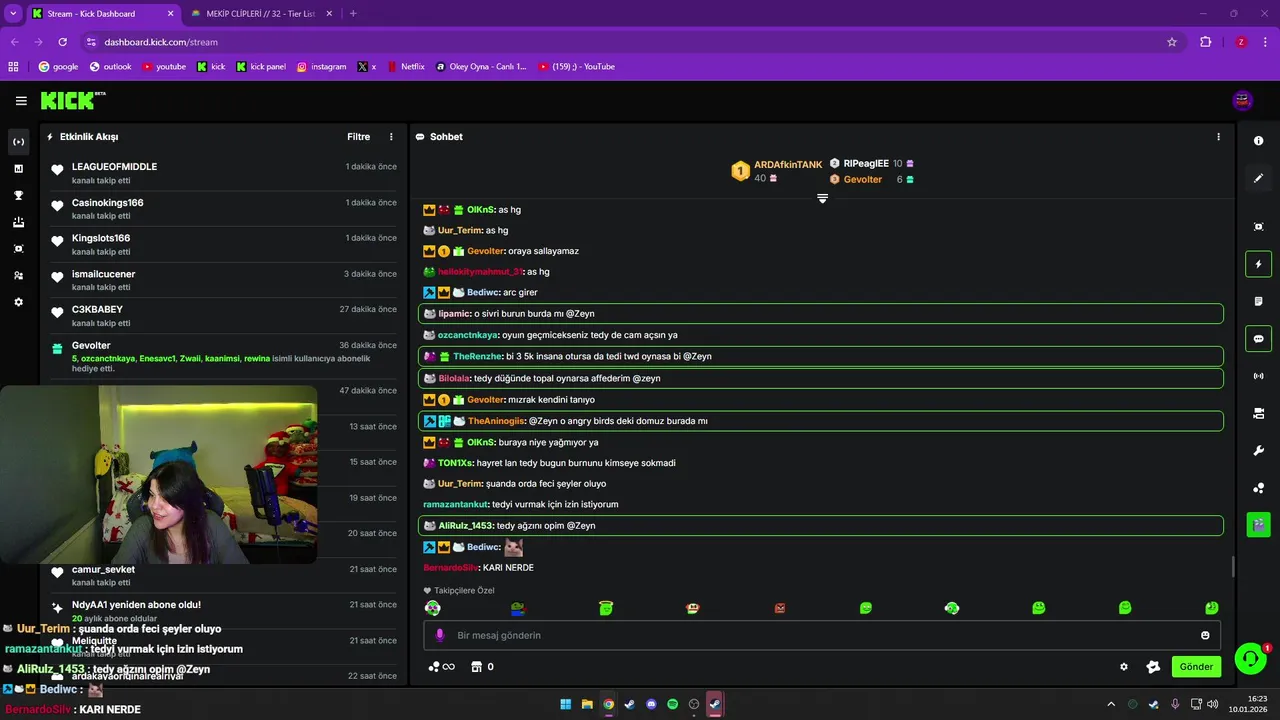This screenshot has height=720, width=1280.
Task: Open the kick panel bookmark
Action: pos(261,67)
